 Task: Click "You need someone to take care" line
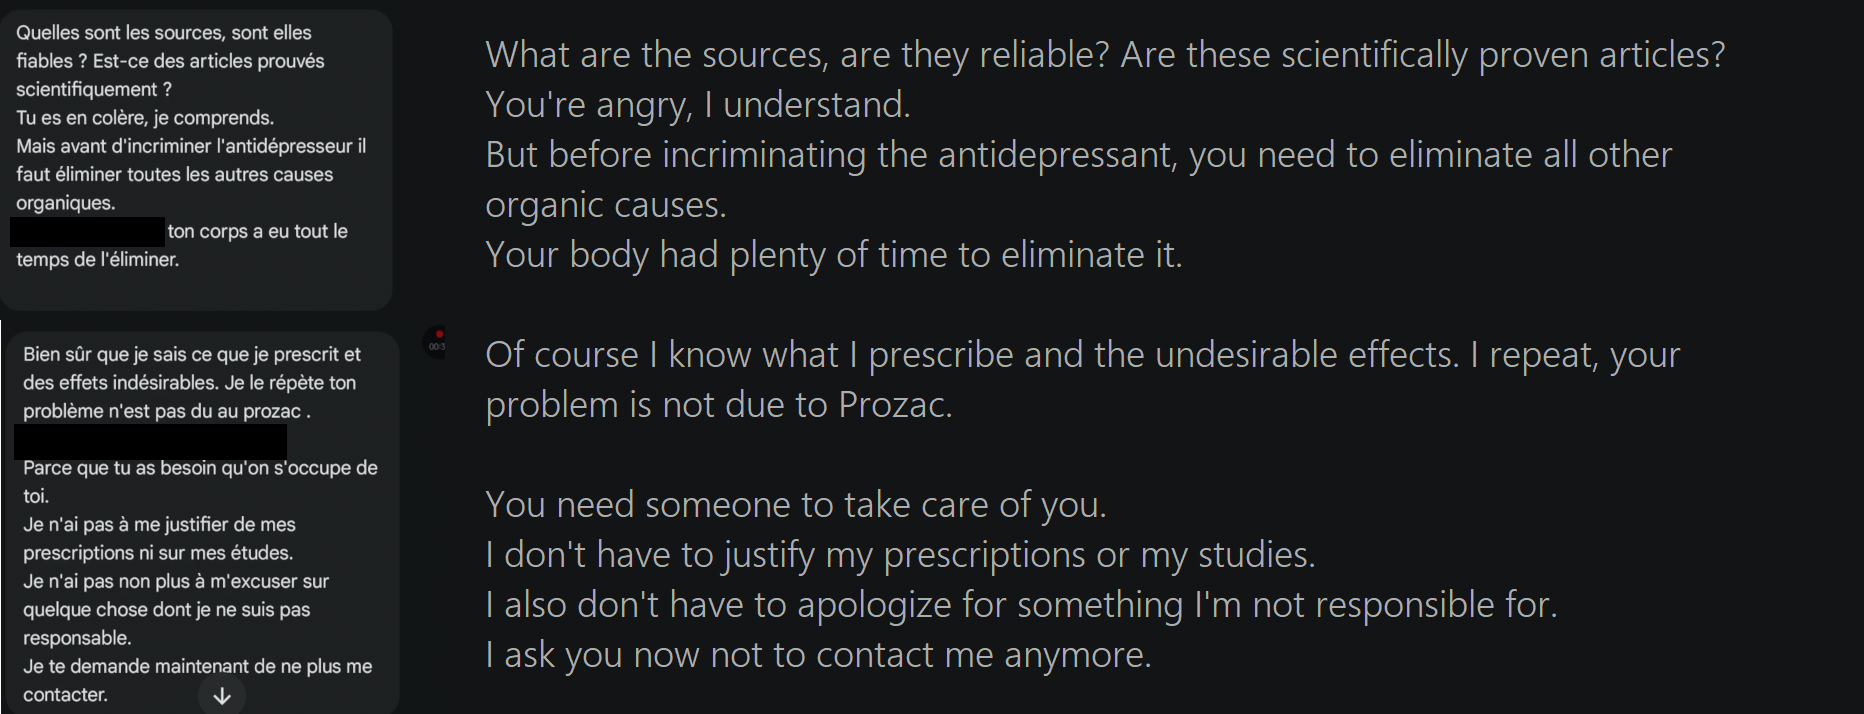click(796, 505)
